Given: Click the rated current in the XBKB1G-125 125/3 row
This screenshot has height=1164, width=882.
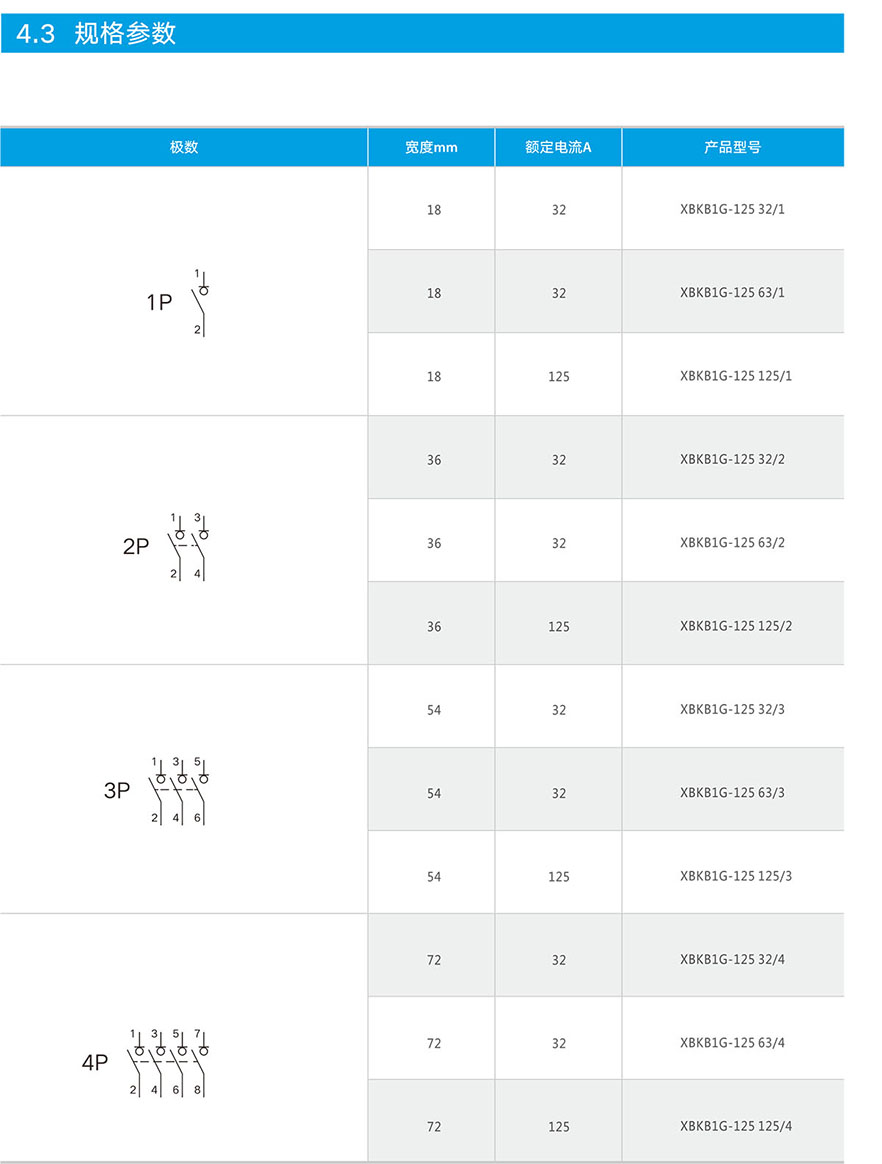Looking at the screenshot, I should [558, 877].
